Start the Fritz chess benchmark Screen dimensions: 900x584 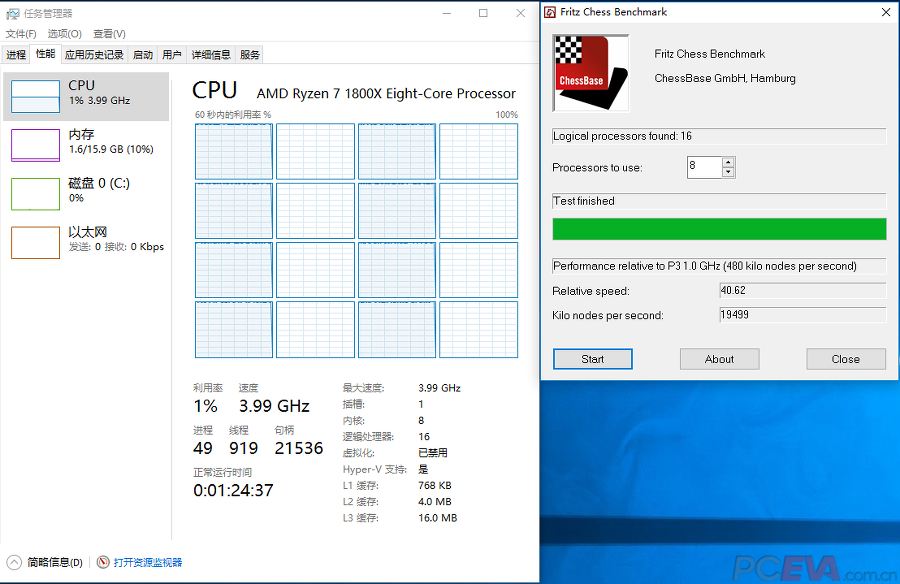pos(592,359)
